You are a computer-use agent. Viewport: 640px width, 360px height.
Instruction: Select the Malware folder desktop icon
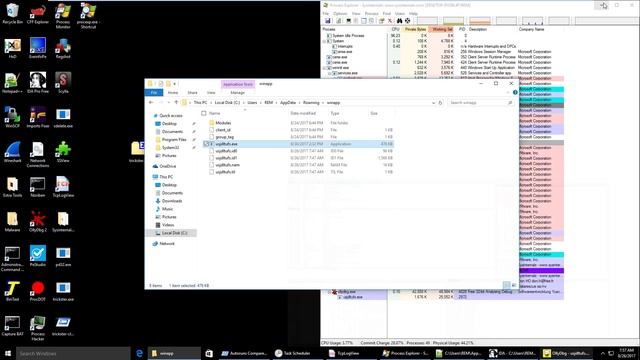pyautogui.click(x=13, y=222)
